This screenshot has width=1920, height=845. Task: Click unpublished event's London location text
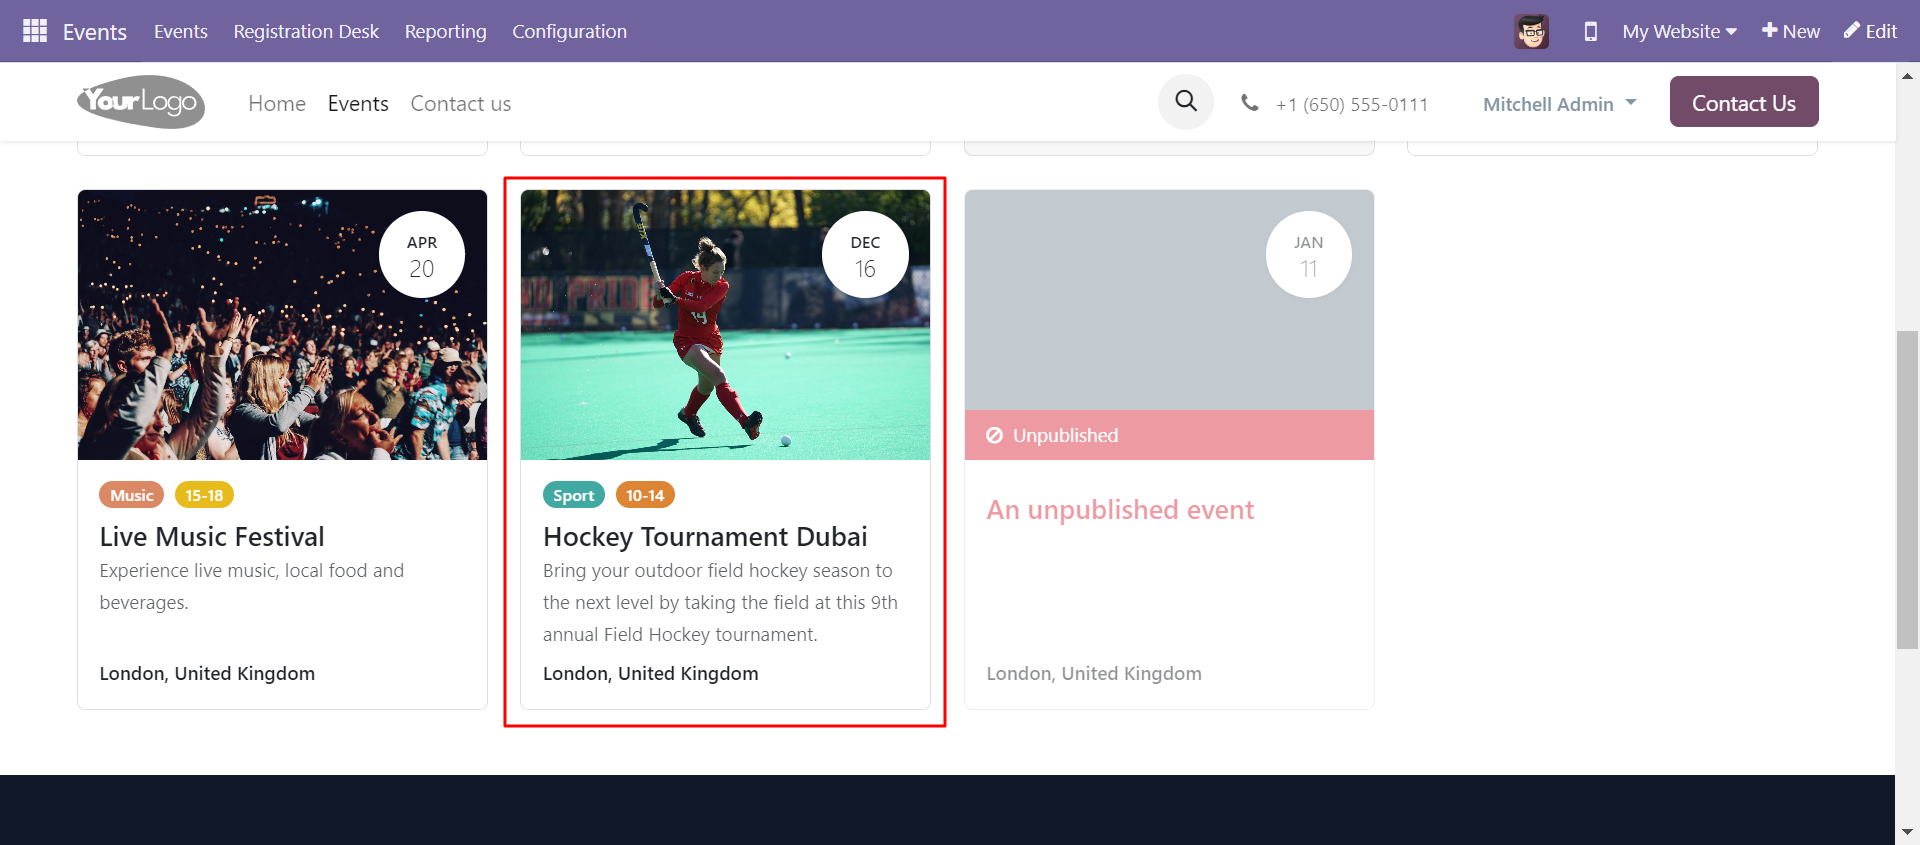(x=1094, y=673)
